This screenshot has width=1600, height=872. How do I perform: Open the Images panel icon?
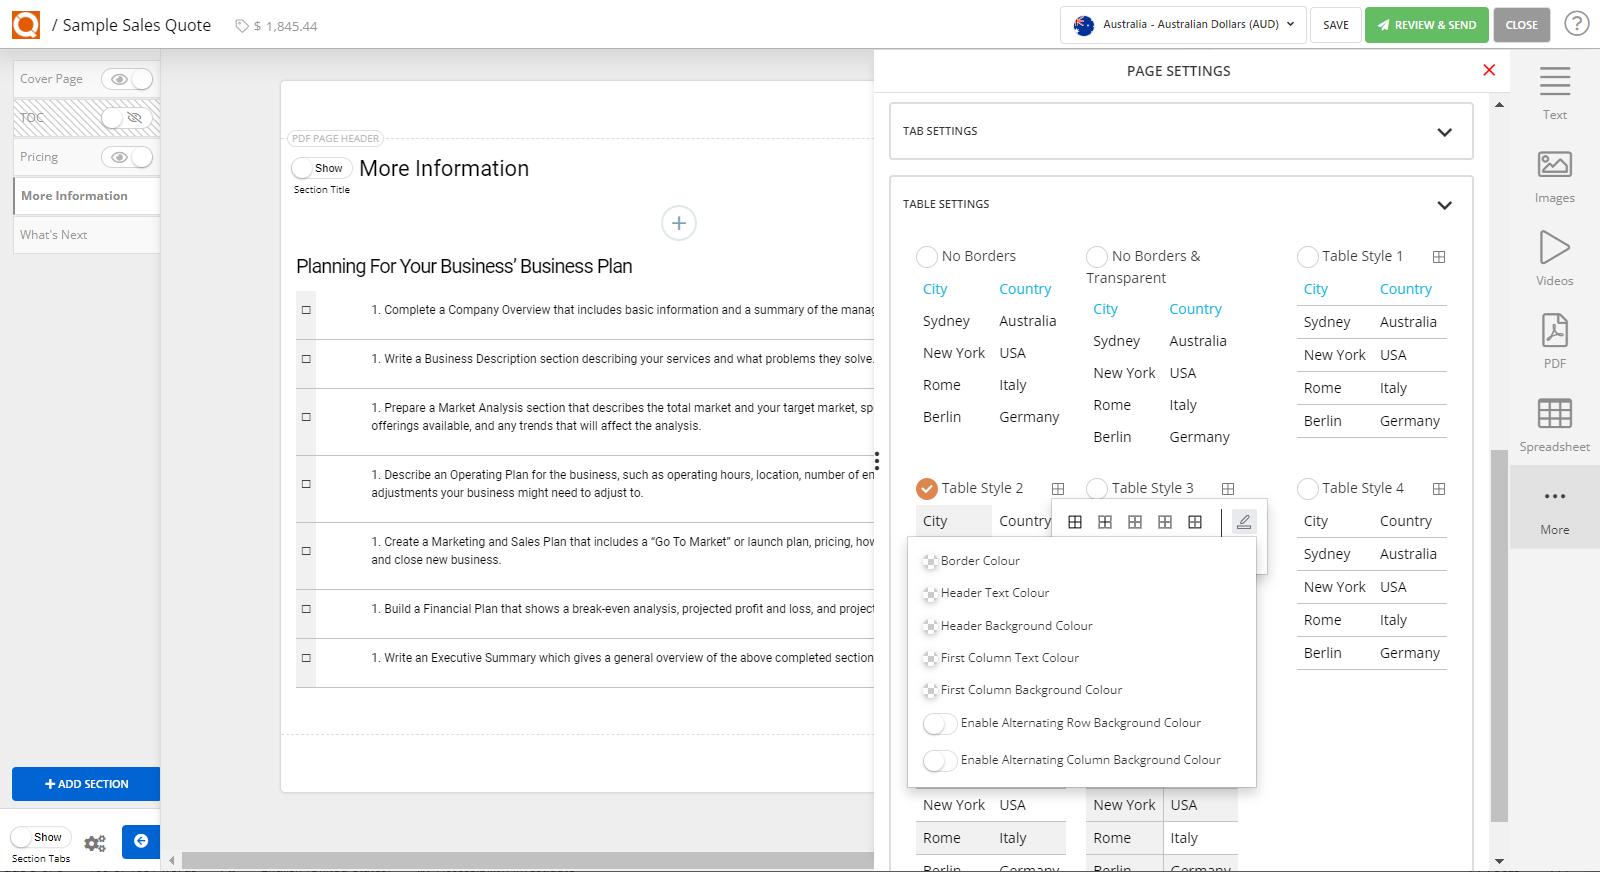1554,165
